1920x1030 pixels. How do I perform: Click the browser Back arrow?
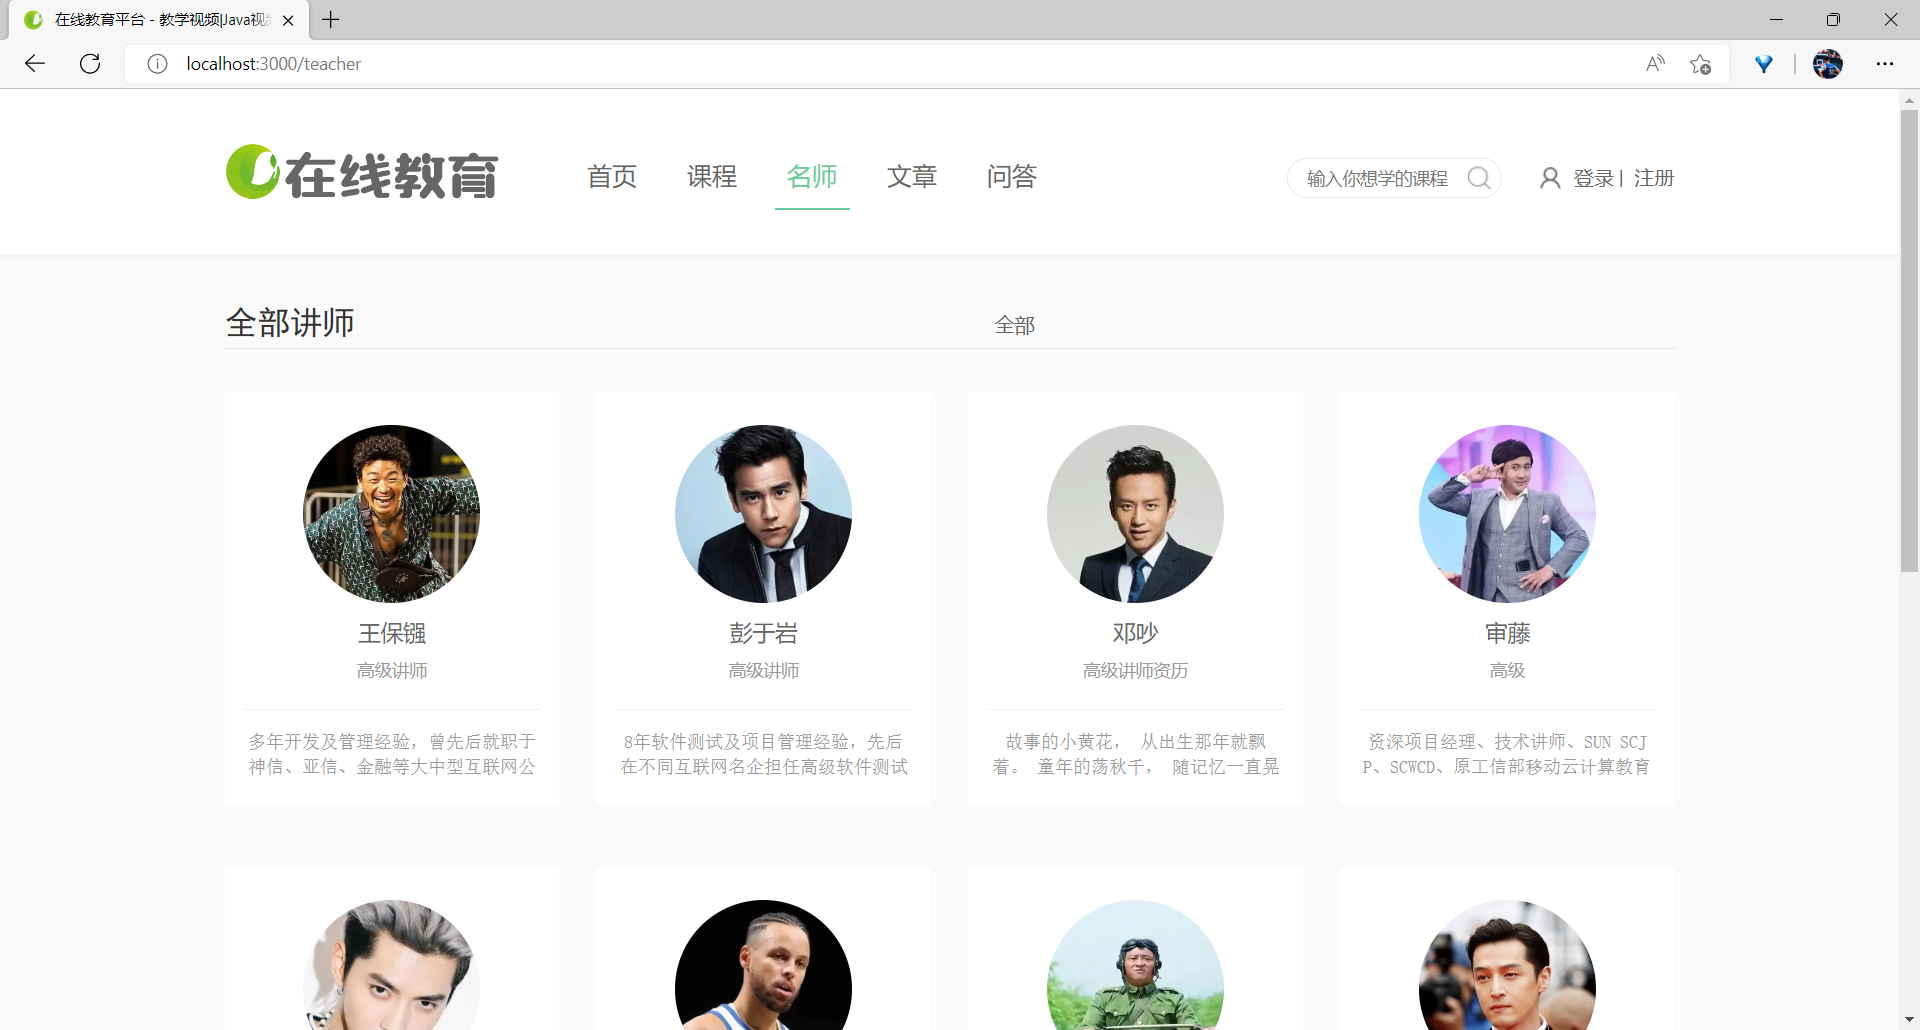click(34, 63)
